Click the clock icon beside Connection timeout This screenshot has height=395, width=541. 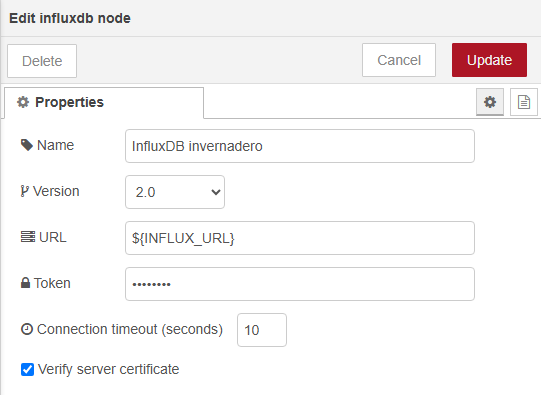click(27, 329)
